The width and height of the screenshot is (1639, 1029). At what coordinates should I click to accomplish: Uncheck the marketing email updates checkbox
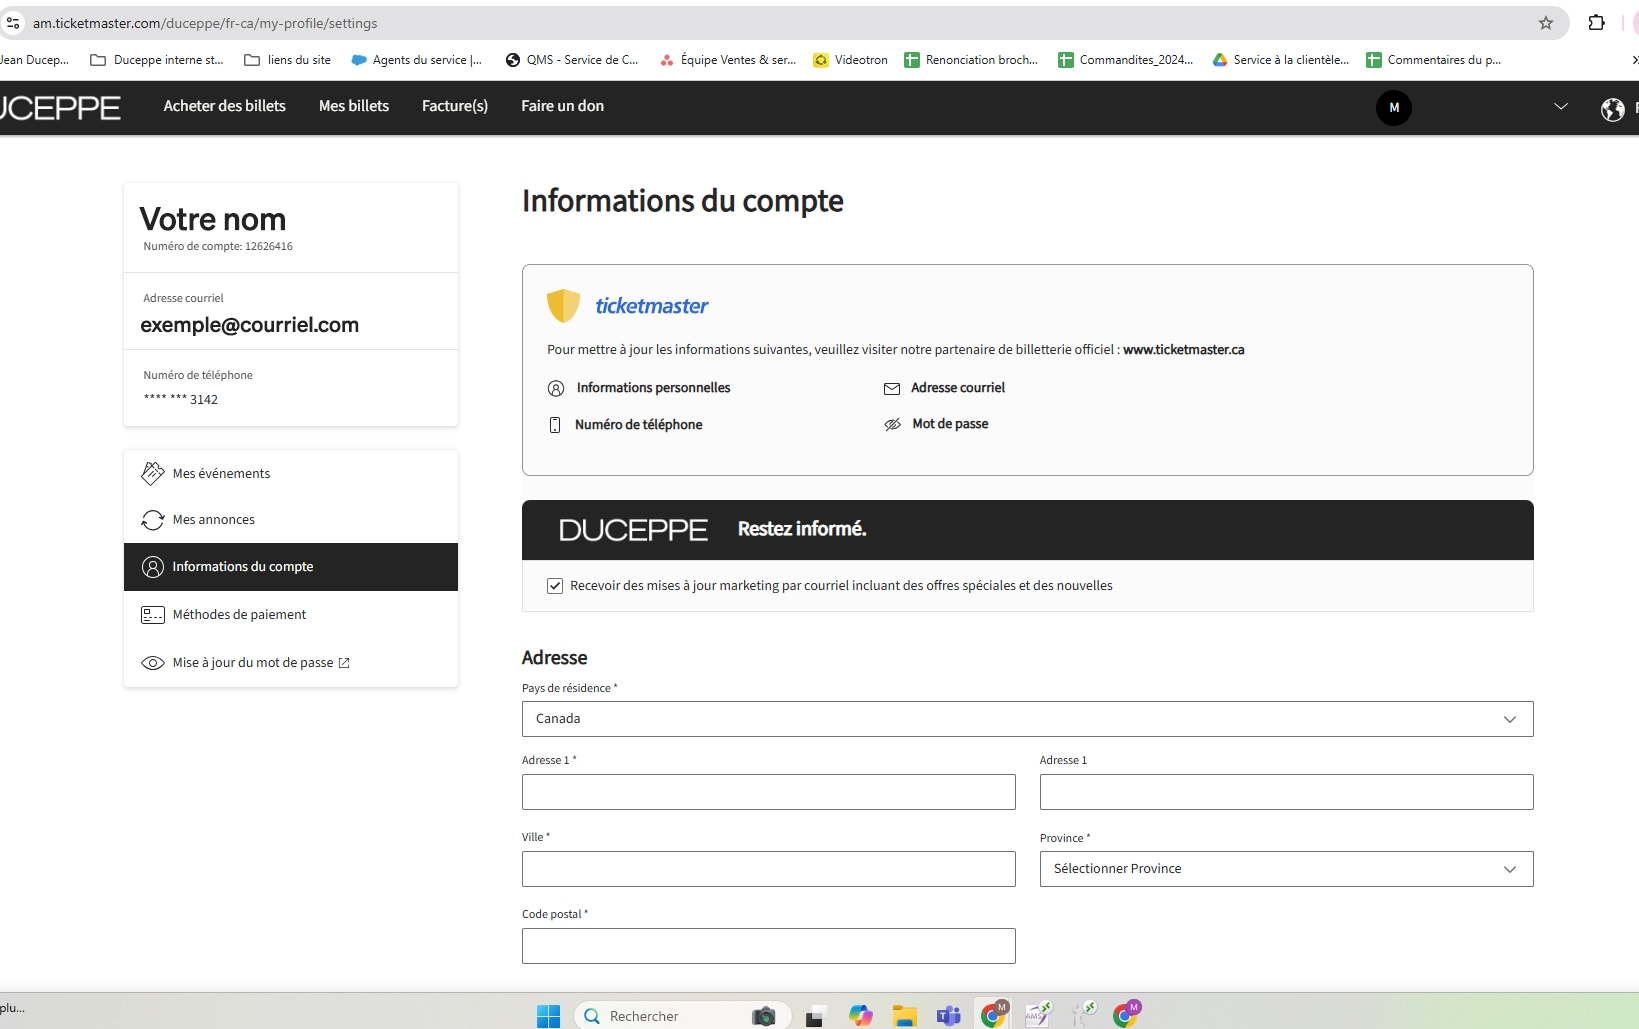[555, 586]
